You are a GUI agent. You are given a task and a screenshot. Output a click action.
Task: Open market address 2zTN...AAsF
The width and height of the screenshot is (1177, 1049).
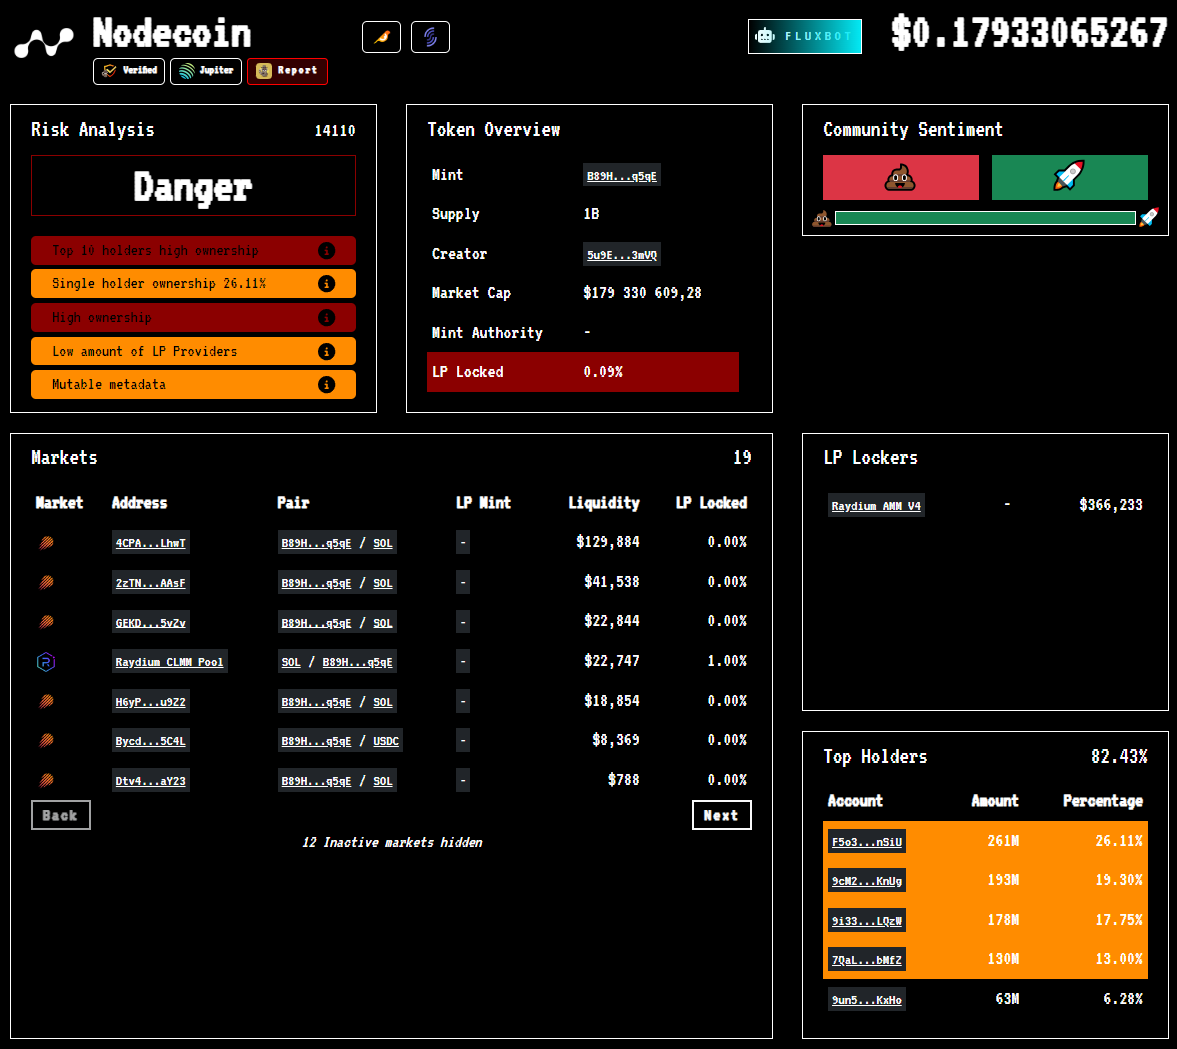[x=150, y=583]
